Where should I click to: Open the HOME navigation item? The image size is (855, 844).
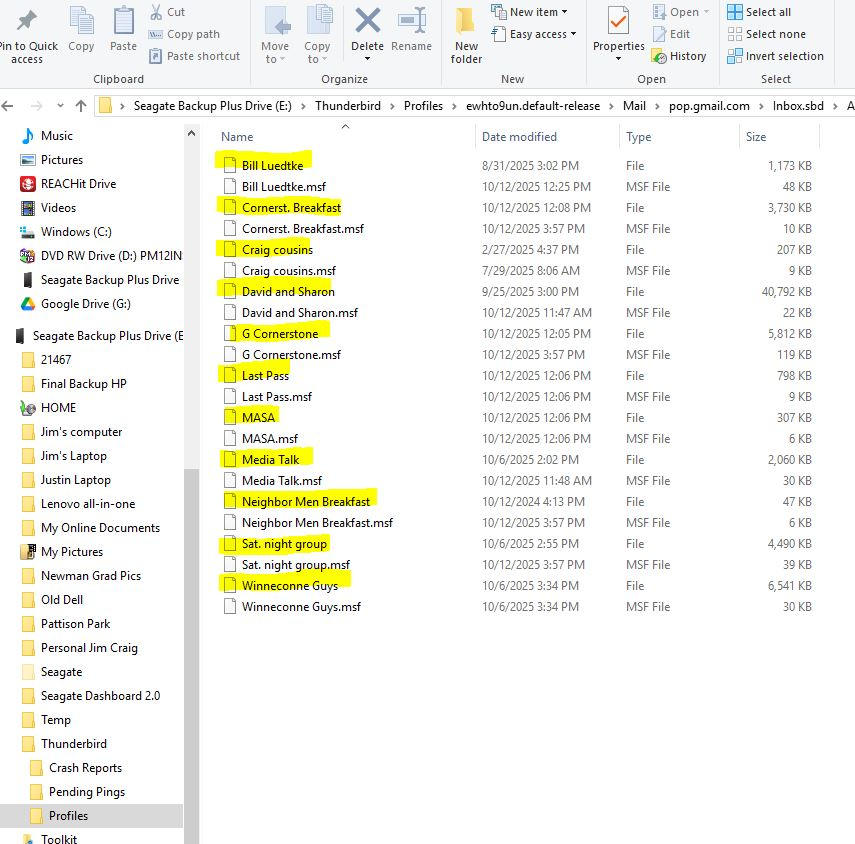pyautogui.click(x=48, y=408)
